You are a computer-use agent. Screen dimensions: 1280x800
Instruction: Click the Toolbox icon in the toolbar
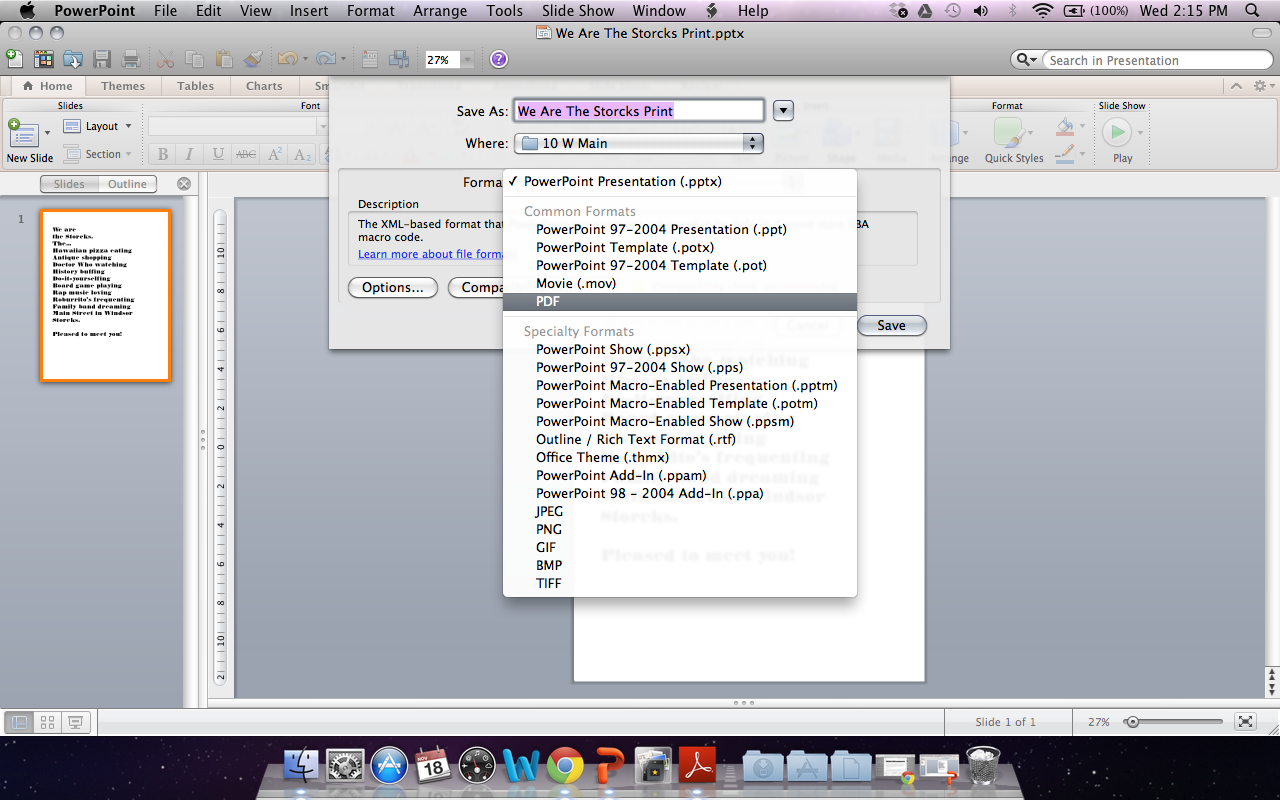tap(370, 59)
